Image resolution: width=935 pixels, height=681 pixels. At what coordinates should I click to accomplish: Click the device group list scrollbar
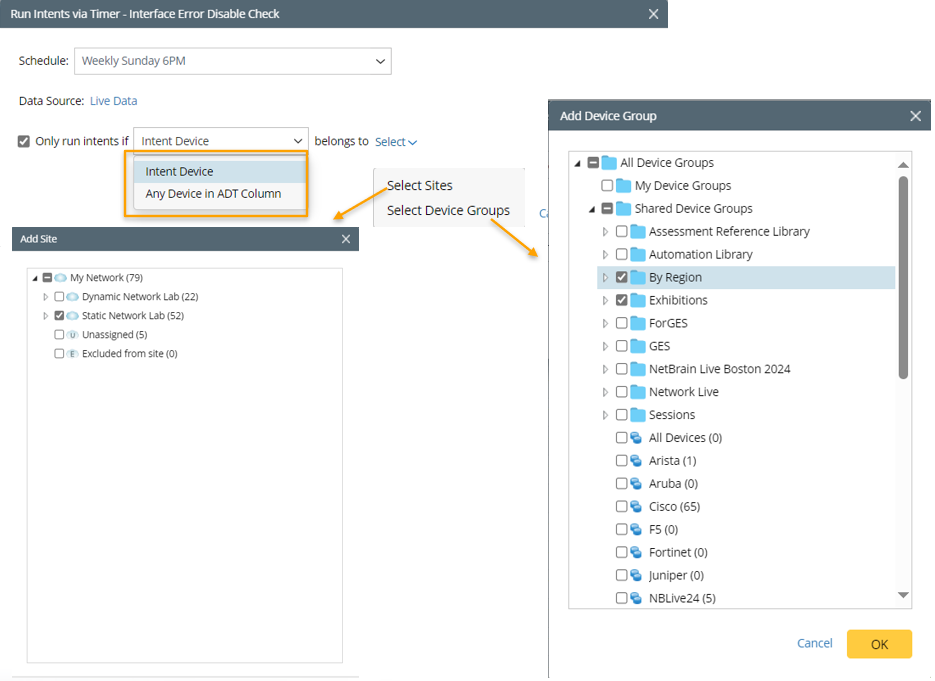click(903, 278)
